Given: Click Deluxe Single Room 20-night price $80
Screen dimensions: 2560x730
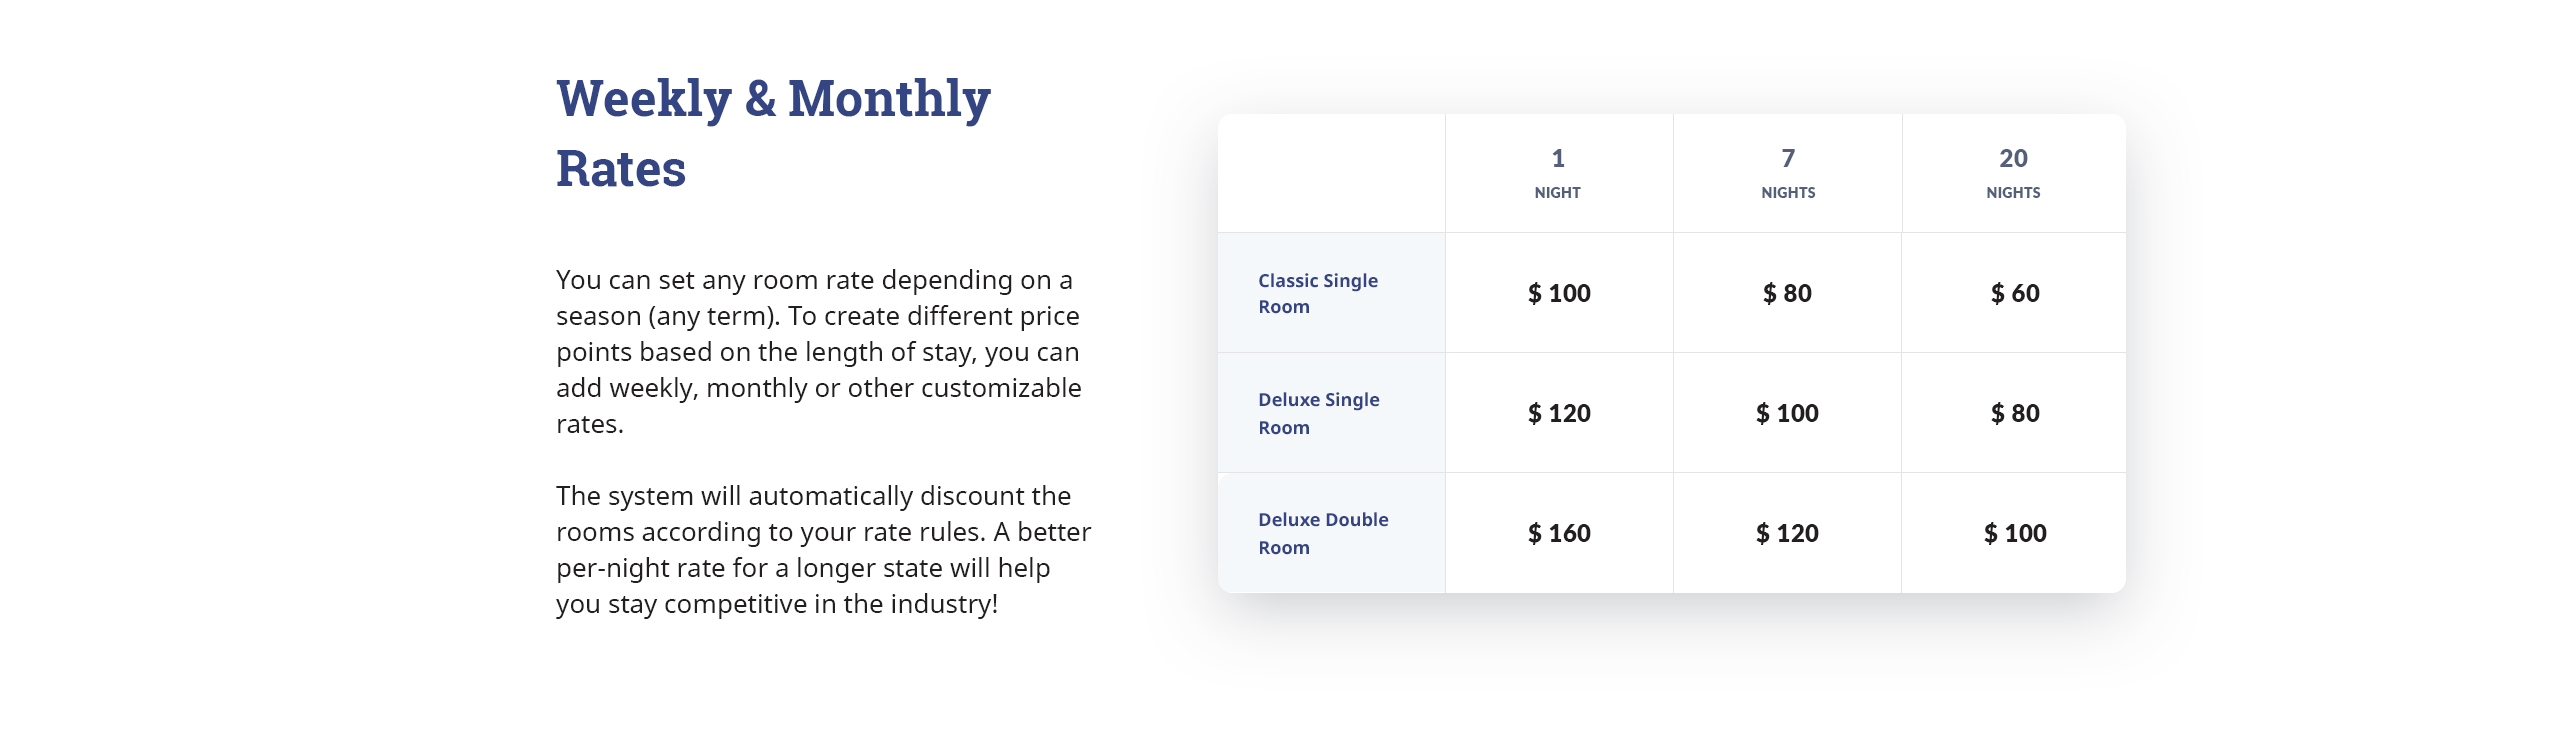Looking at the screenshot, I should 2015,413.
